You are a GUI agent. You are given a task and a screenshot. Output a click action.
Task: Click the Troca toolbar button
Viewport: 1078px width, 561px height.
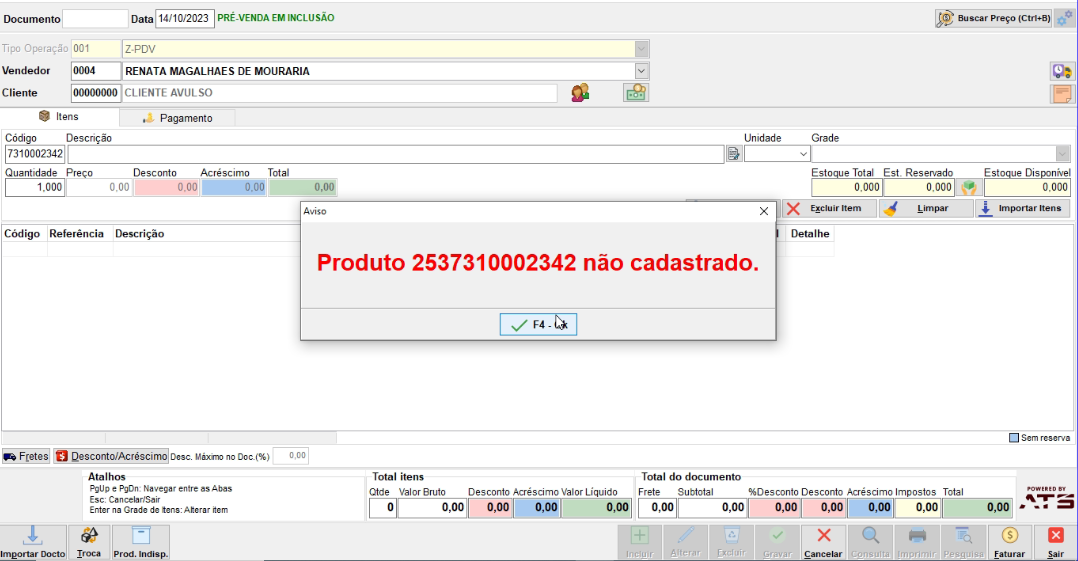tap(89, 542)
